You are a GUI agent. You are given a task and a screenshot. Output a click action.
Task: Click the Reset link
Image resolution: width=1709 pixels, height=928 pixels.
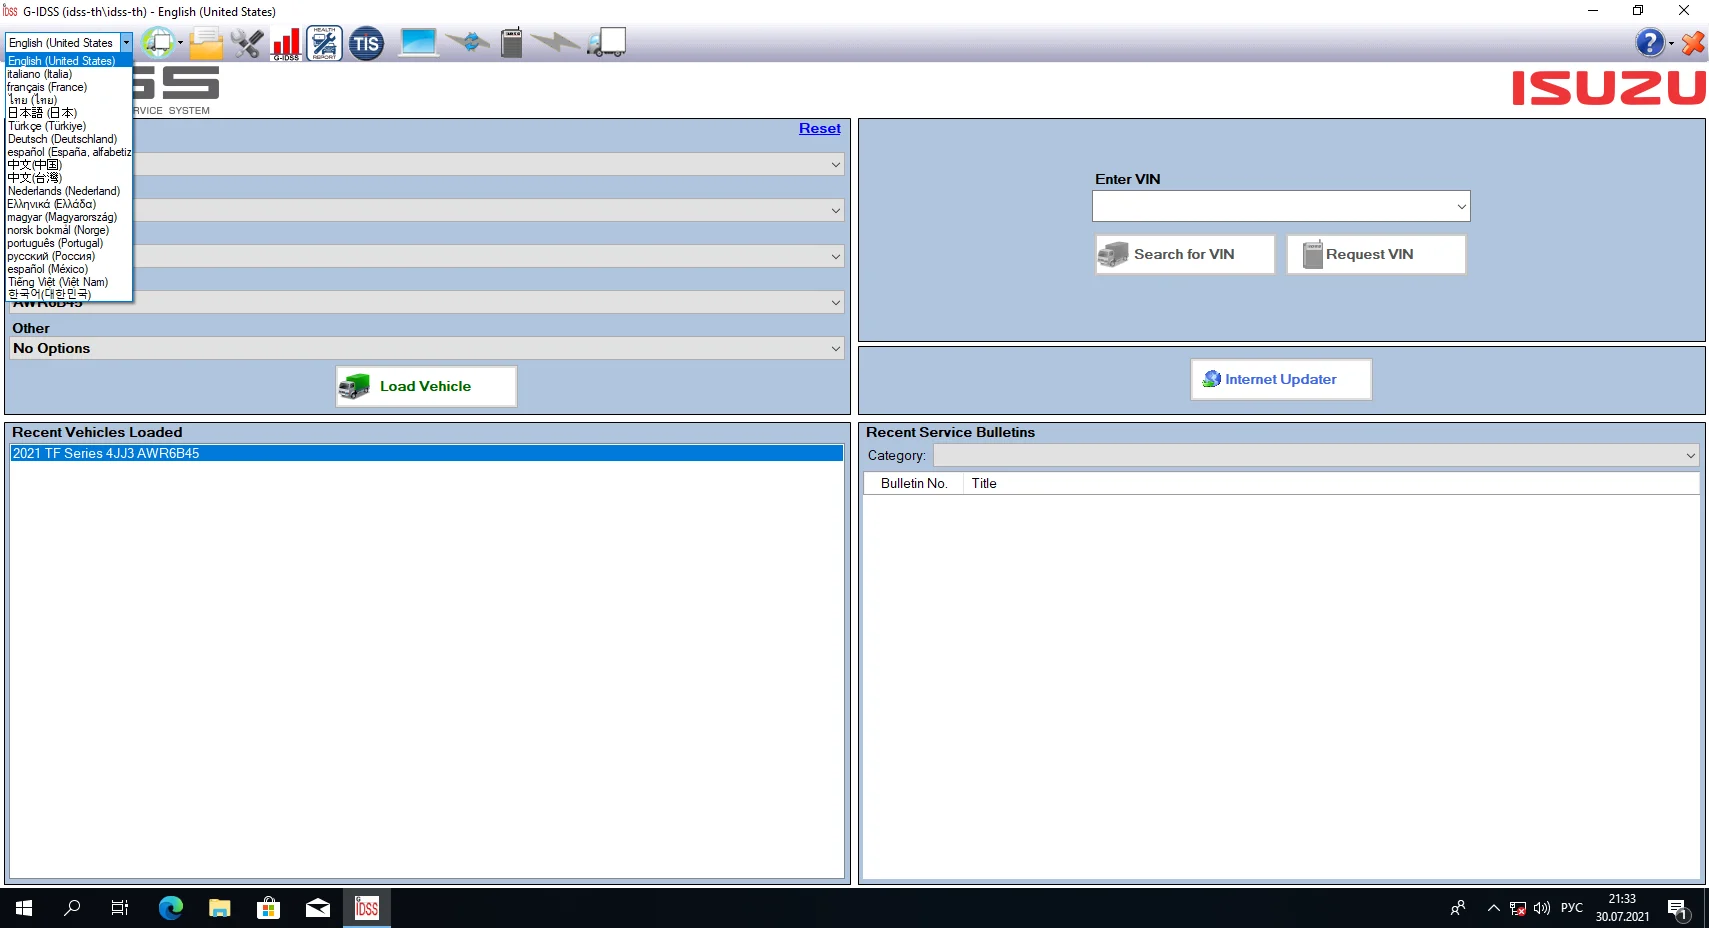pyautogui.click(x=820, y=128)
